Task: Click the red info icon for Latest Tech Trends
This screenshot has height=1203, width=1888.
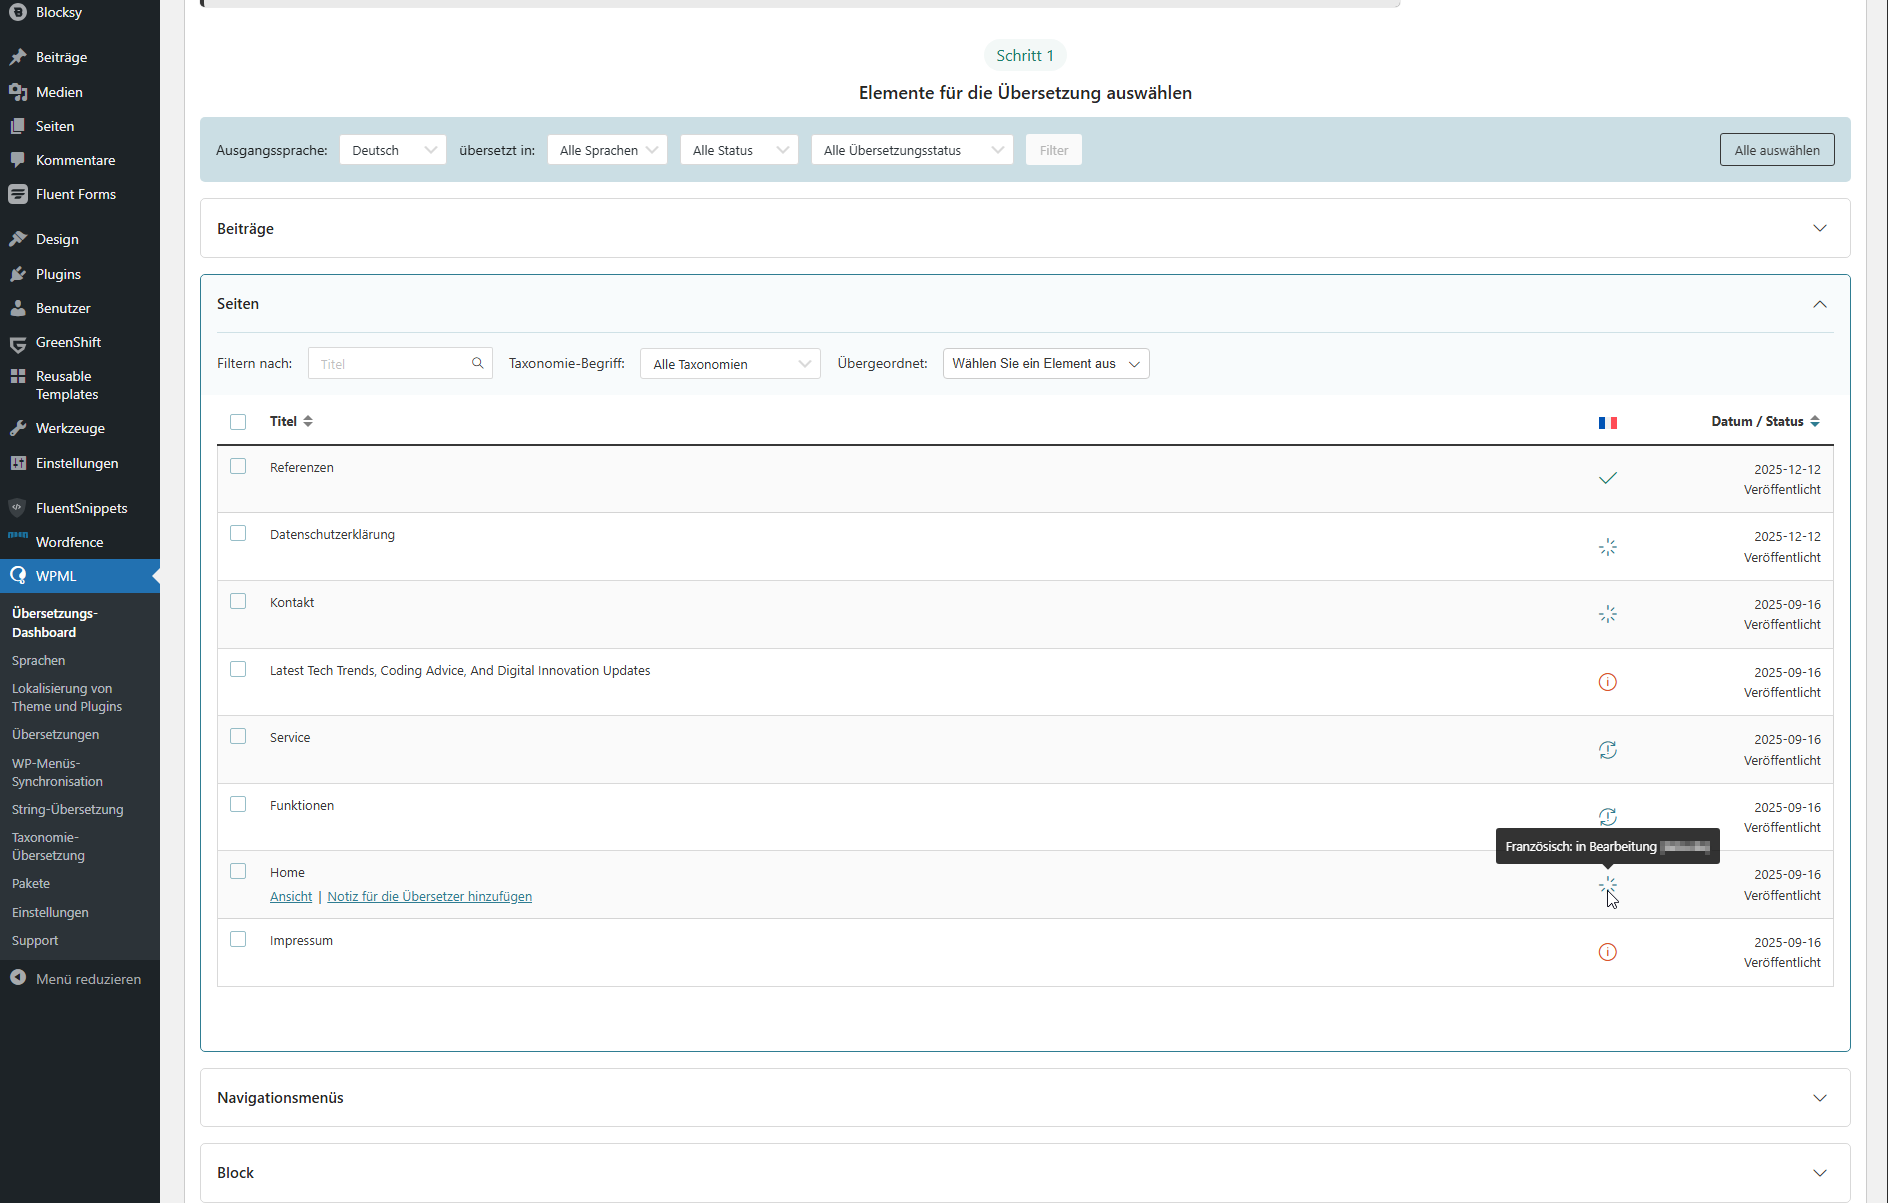Action: [x=1607, y=682]
